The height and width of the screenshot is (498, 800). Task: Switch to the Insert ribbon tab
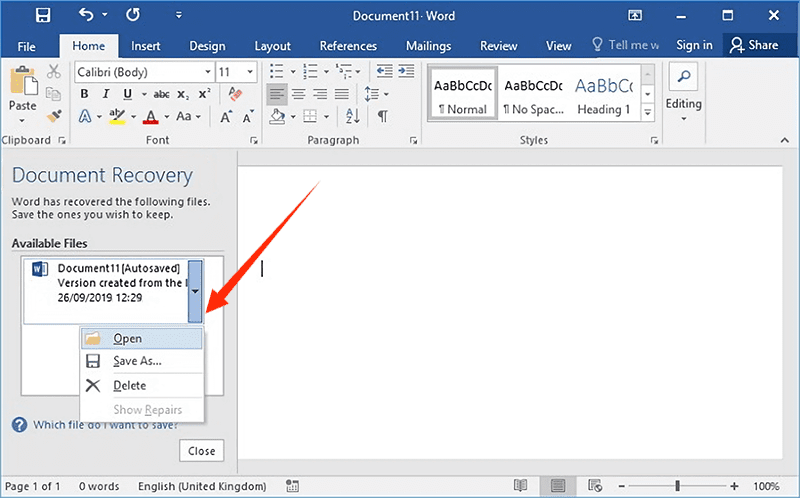click(x=146, y=45)
